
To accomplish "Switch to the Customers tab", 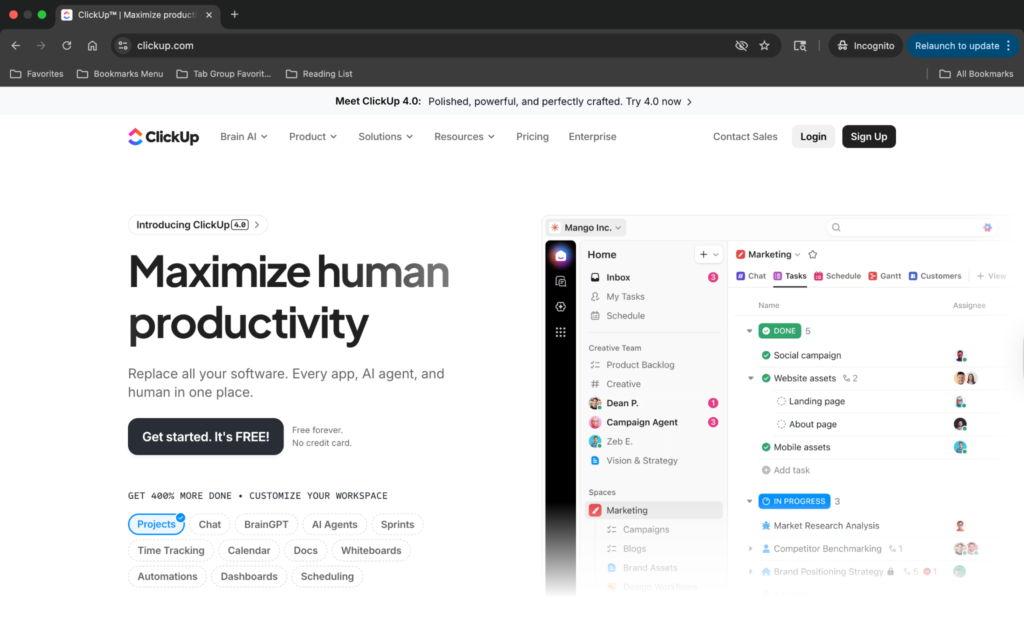I will click(935, 276).
